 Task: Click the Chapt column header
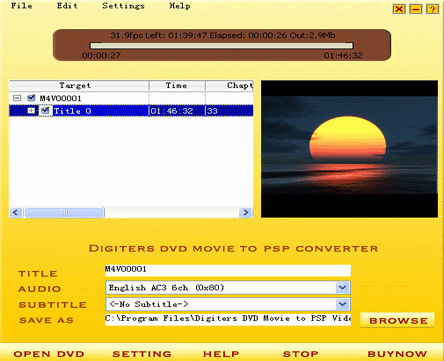point(229,86)
